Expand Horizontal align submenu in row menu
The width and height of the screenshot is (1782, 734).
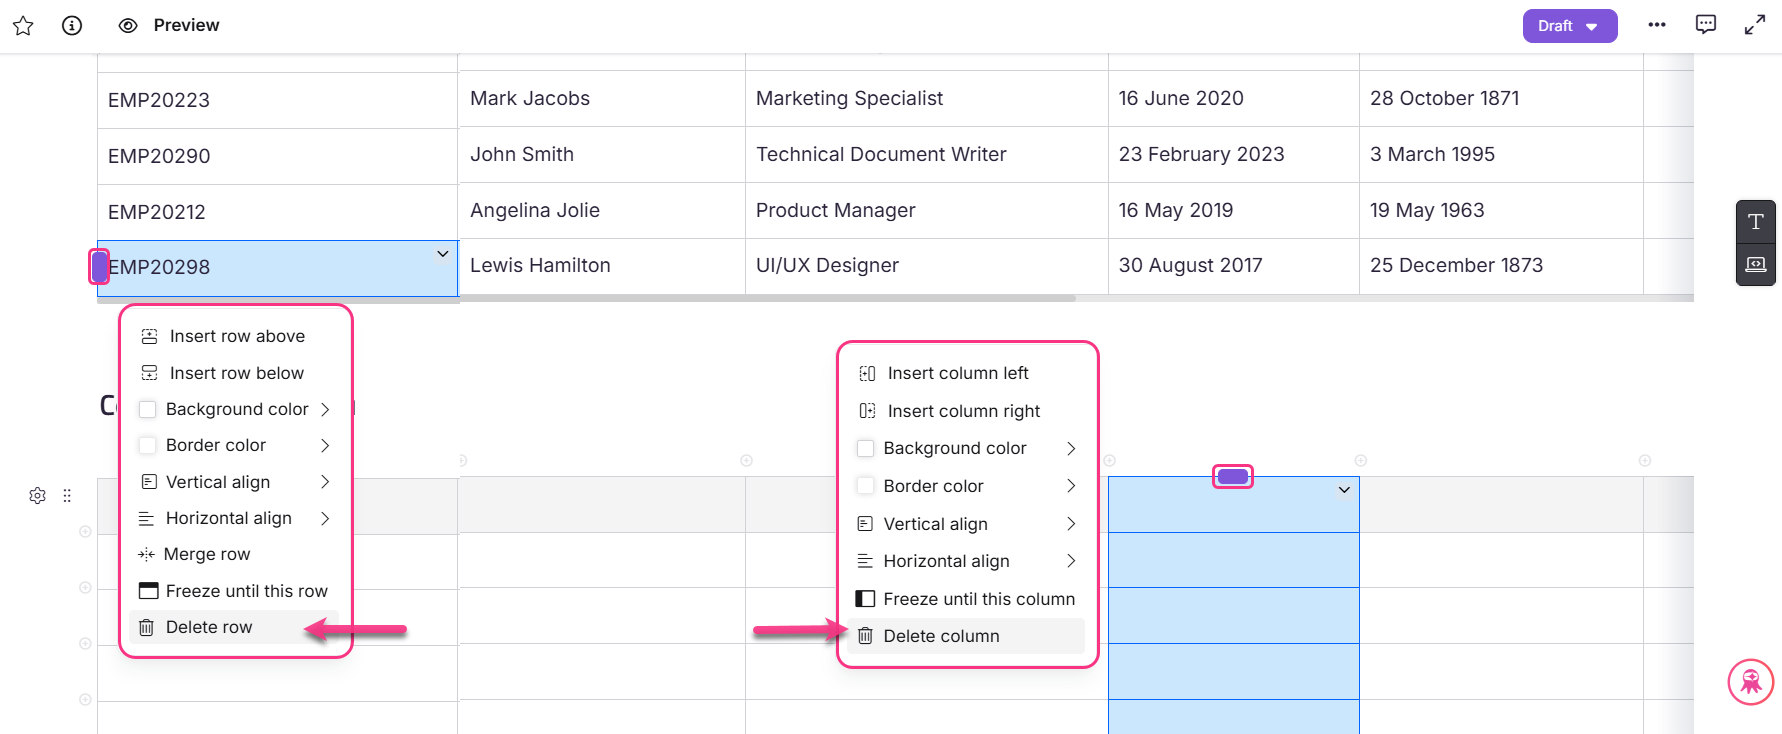click(325, 518)
